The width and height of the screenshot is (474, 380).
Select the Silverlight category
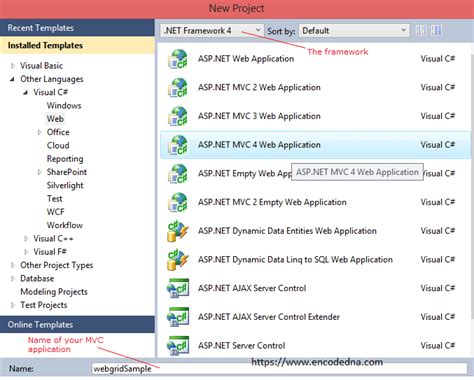coord(65,185)
